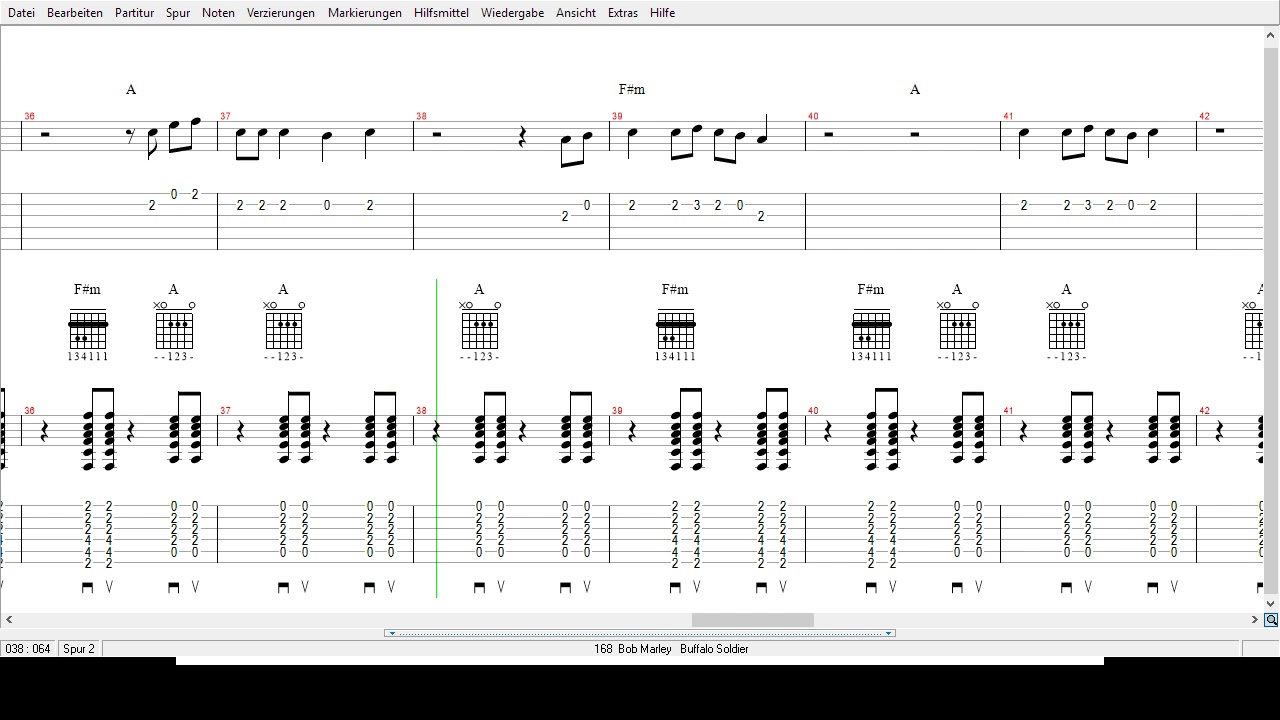Open the Noten menu

[218, 13]
